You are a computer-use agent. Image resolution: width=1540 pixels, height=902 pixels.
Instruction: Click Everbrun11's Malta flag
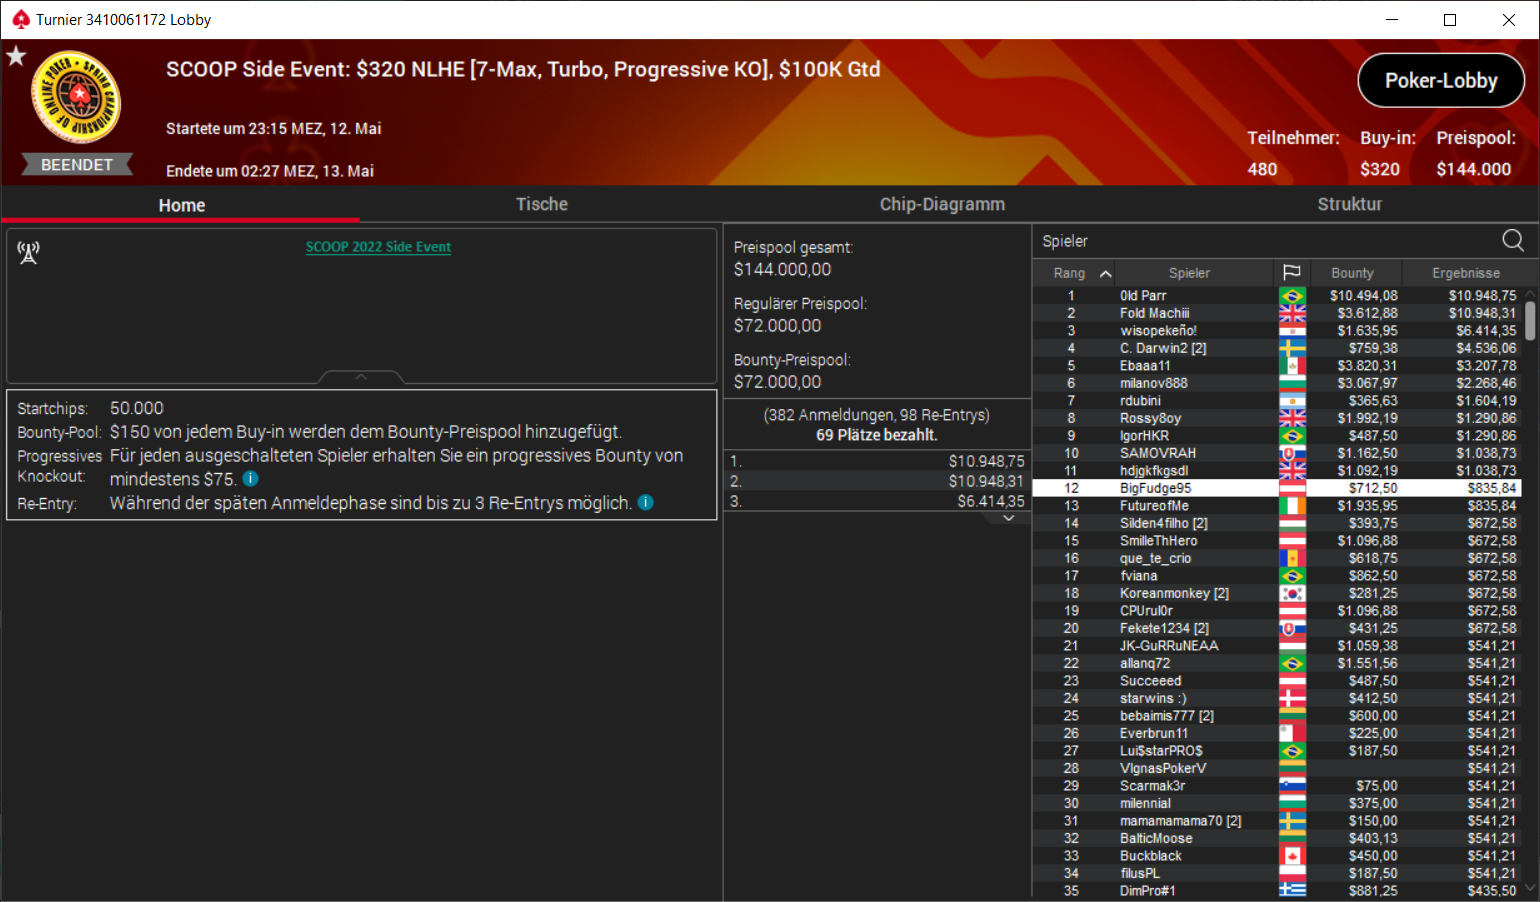pyautogui.click(x=1292, y=733)
